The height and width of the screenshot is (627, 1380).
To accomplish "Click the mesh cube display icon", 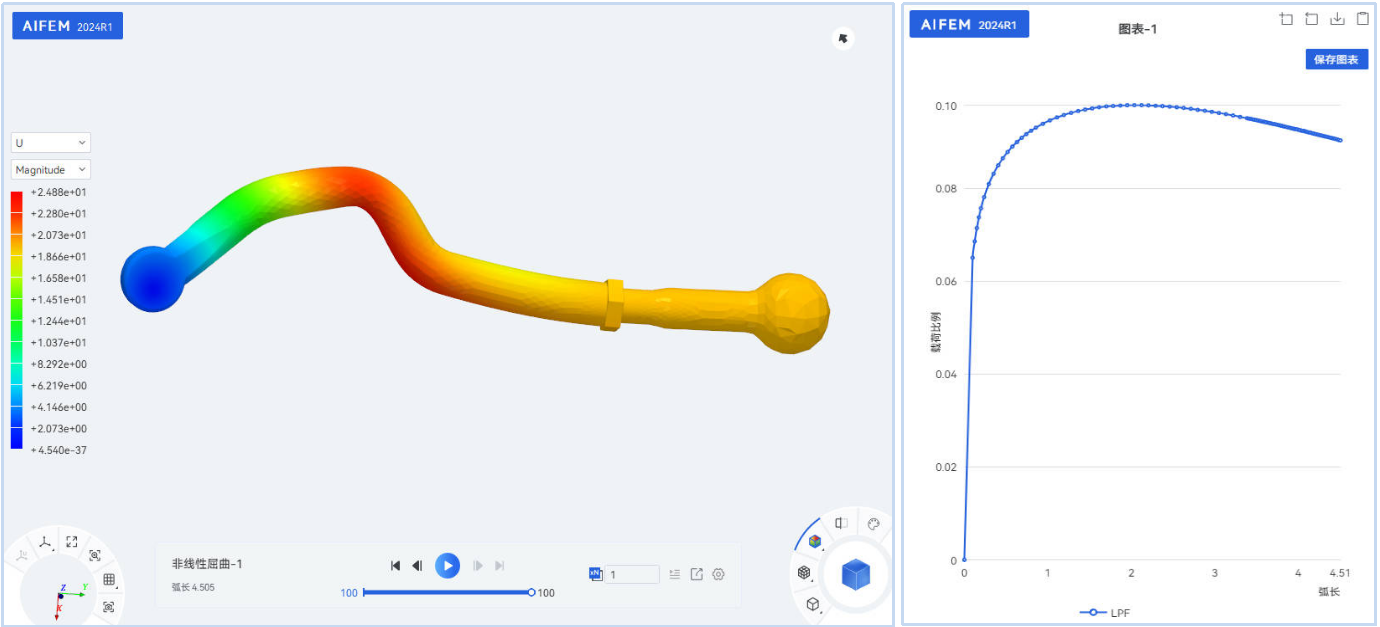I will coord(804,572).
